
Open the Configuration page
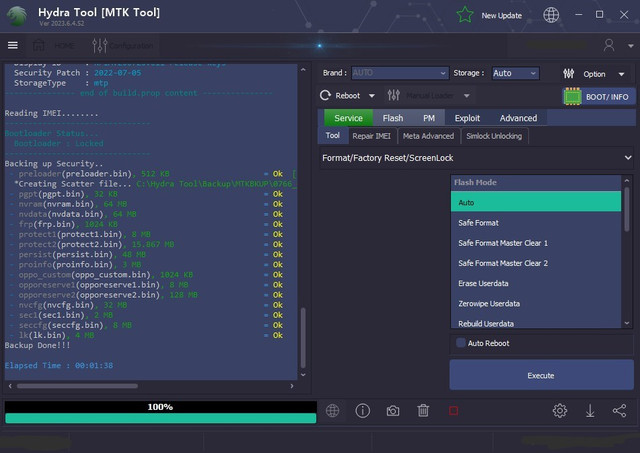(x=122, y=45)
